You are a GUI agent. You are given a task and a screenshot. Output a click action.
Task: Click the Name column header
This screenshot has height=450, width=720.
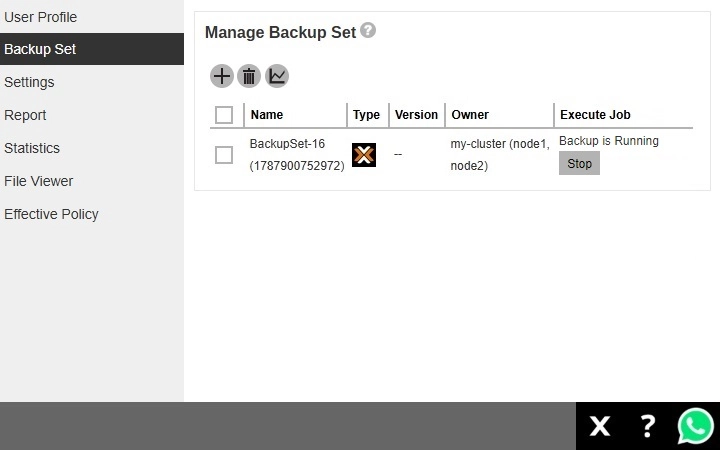point(267,115)
